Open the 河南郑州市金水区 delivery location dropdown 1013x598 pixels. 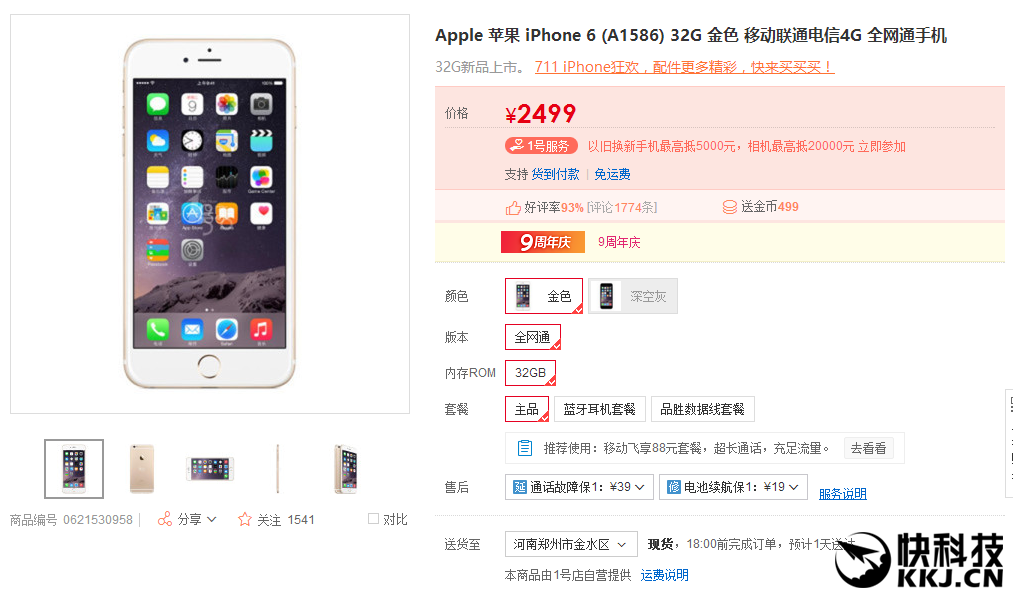tap(571, 544)
